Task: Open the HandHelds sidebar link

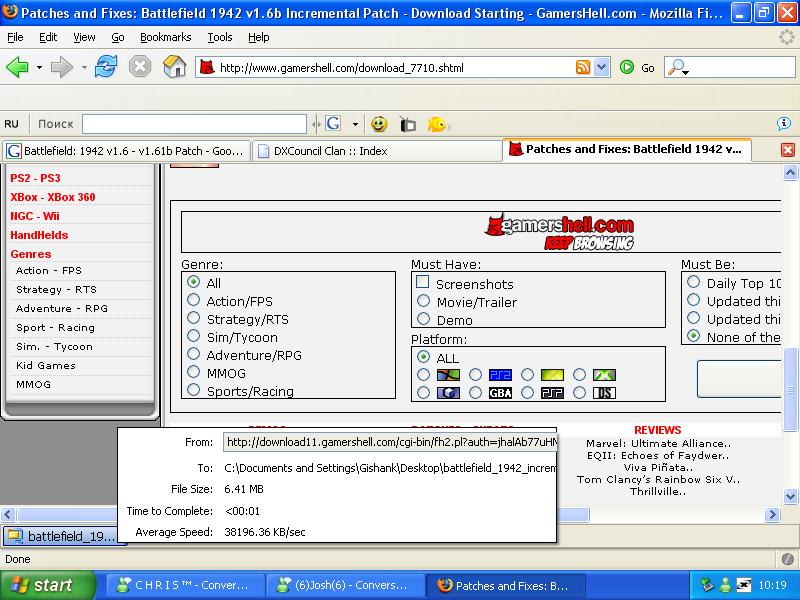Action: click(x=39, y=235)
